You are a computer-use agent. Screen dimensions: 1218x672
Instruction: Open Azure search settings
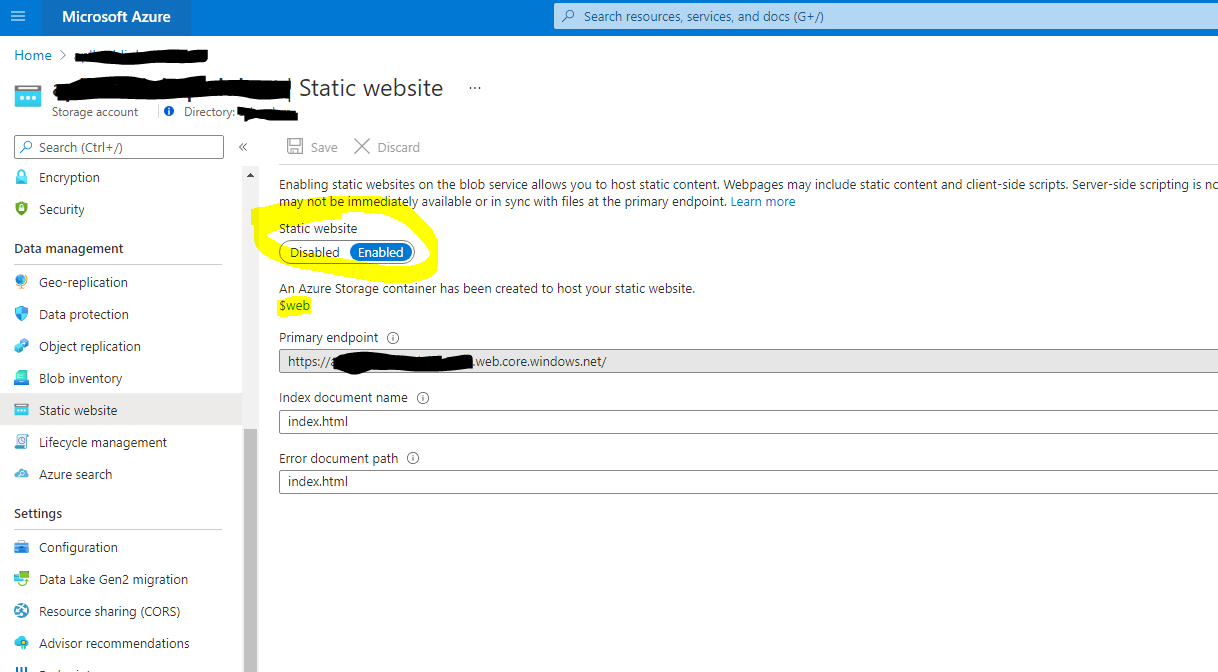(75, 474)
